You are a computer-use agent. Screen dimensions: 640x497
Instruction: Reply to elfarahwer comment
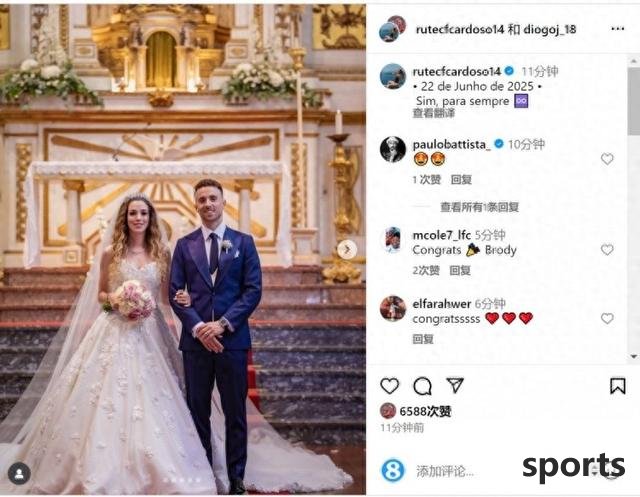423,339
